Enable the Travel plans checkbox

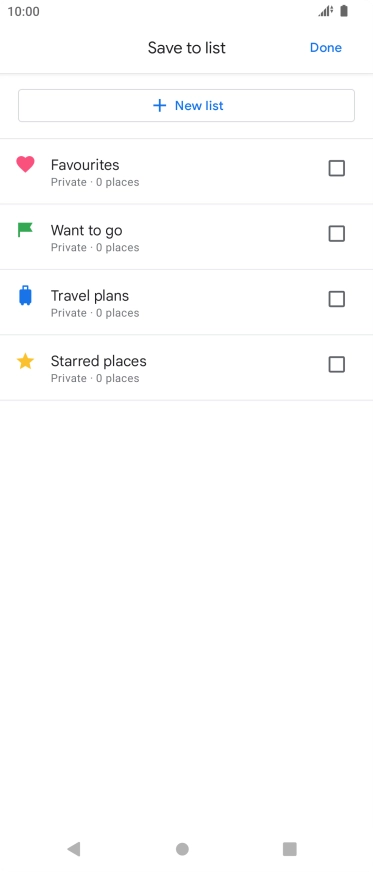pos(336,299)
